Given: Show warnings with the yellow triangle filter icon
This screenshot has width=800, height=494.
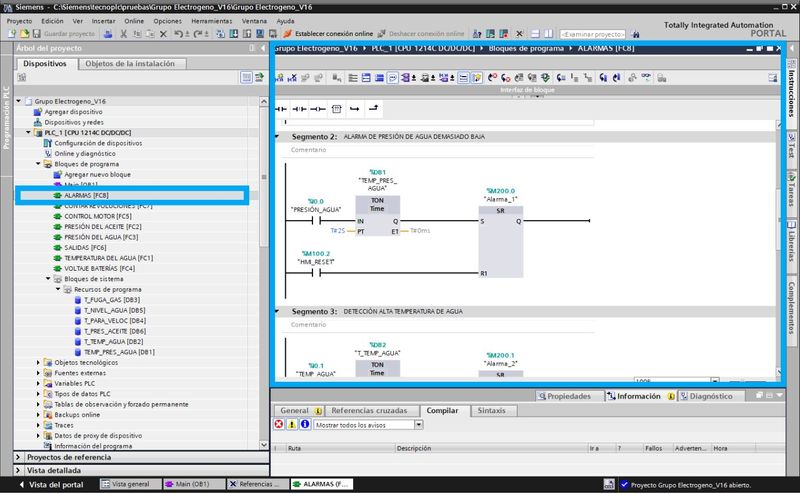Looking at the screenshot, I should tap(292, 425).
